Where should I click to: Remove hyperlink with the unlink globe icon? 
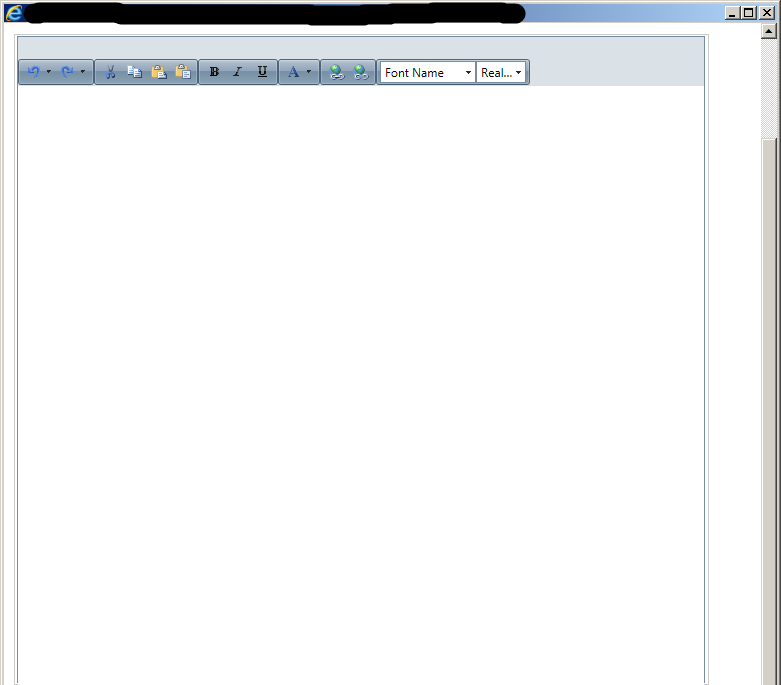click(x=361, y=72)
